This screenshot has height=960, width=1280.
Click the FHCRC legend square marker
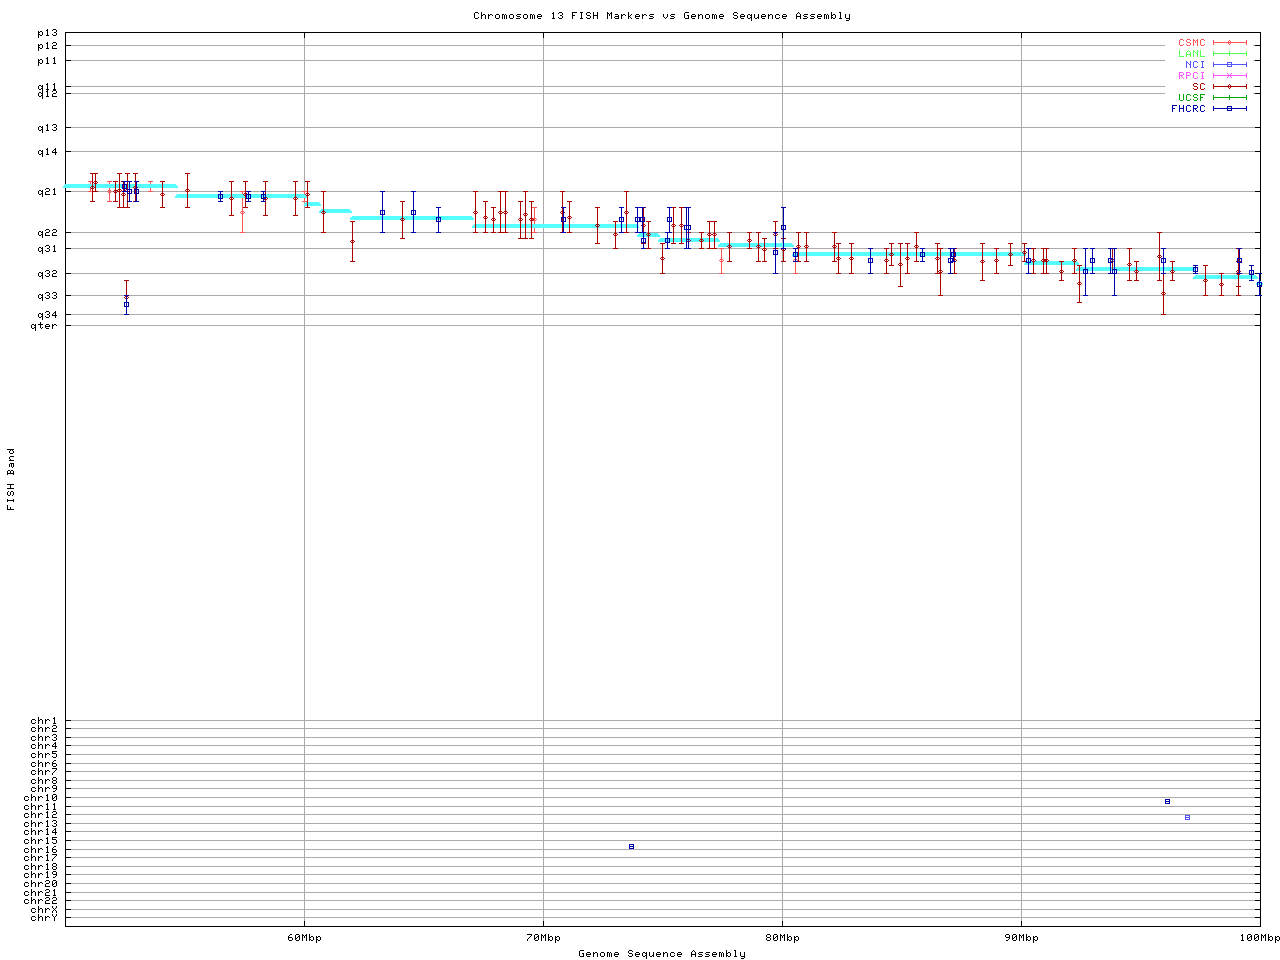1229,109
